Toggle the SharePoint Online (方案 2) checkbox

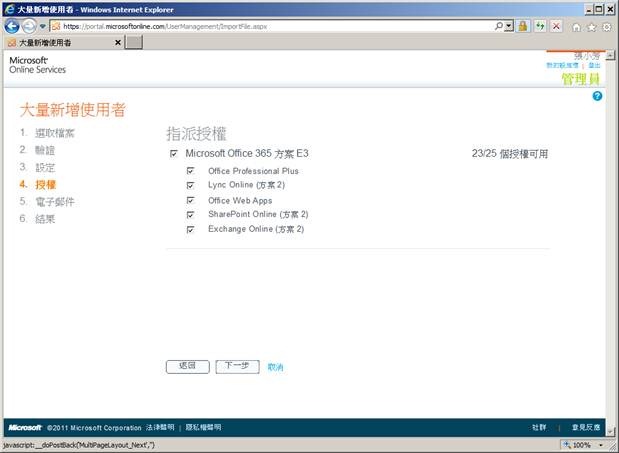click(x=190, y=215)
